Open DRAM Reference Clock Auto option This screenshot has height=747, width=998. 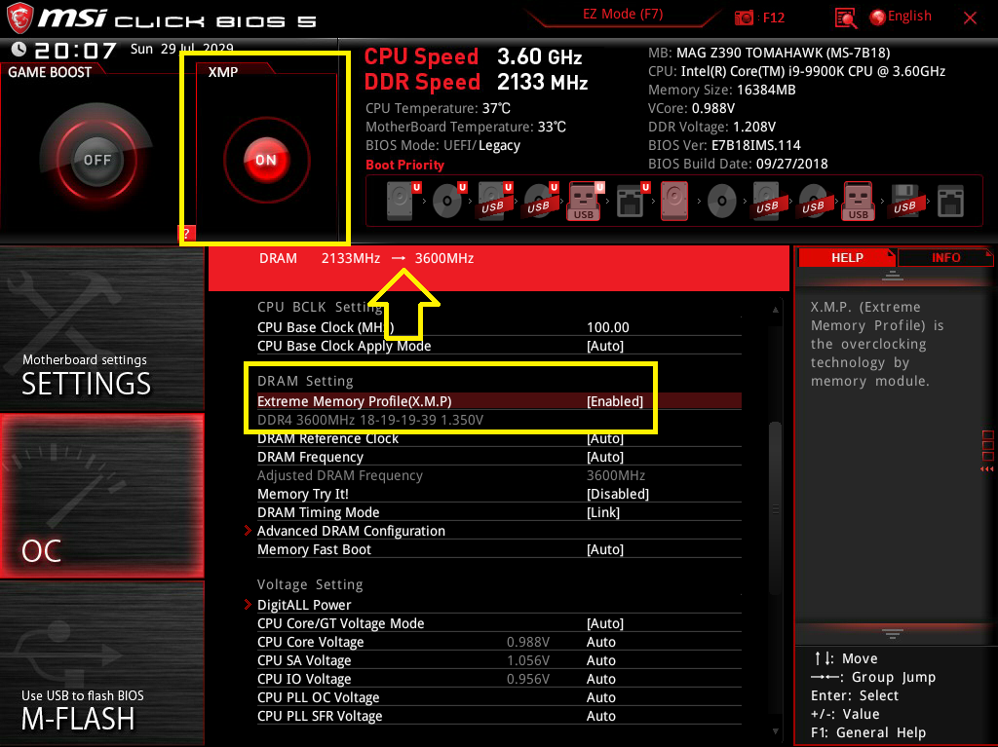[605, 438]
